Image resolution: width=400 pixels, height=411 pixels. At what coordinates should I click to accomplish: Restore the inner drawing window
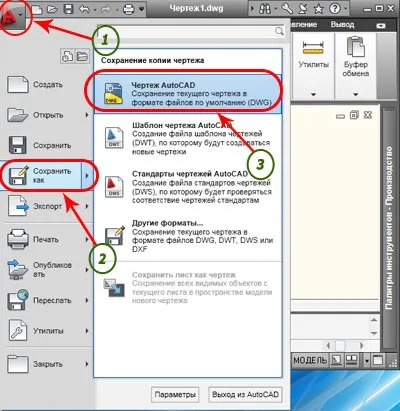pos(354,115)
